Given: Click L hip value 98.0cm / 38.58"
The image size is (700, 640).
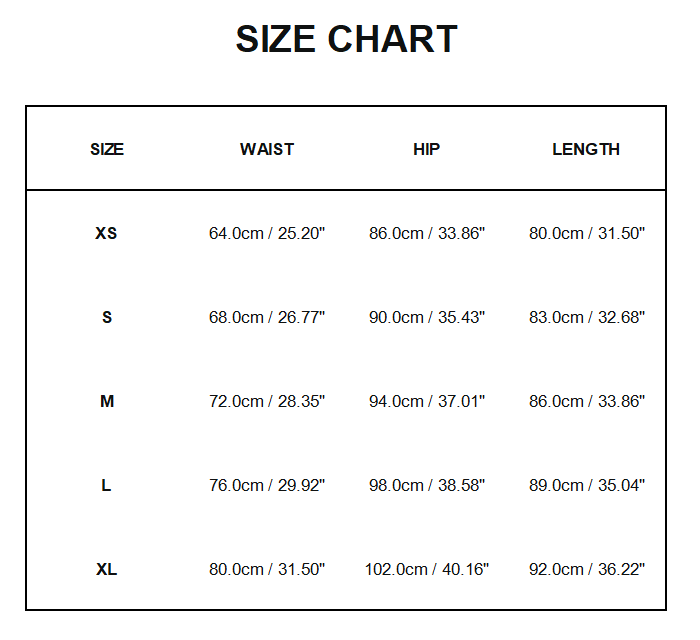Looking at the screenshot, I should (427, 485).
